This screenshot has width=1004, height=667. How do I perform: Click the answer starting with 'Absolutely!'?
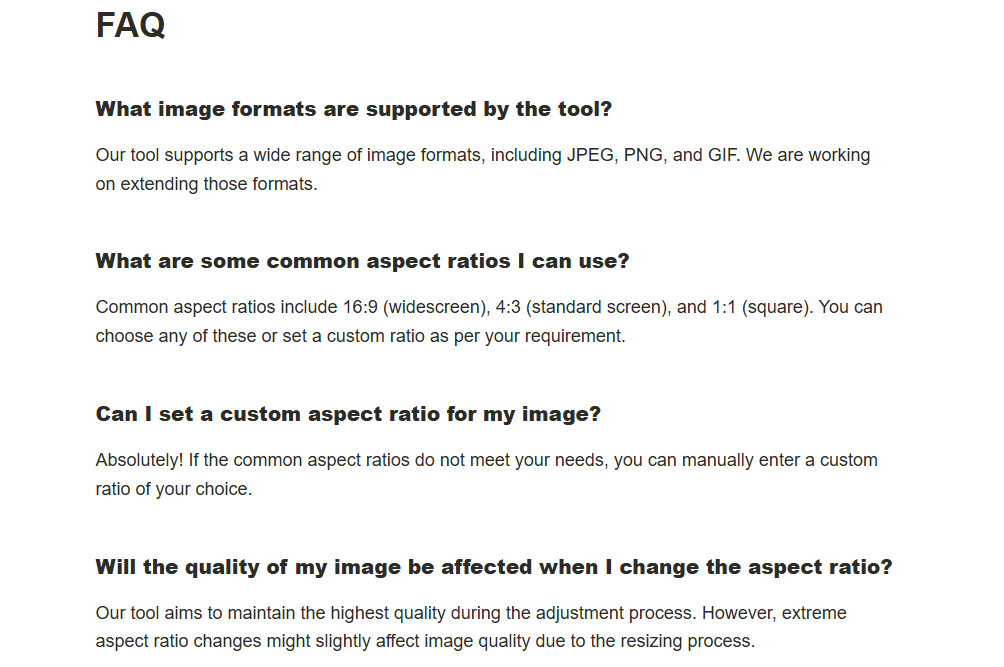click(x=487, y=474)
